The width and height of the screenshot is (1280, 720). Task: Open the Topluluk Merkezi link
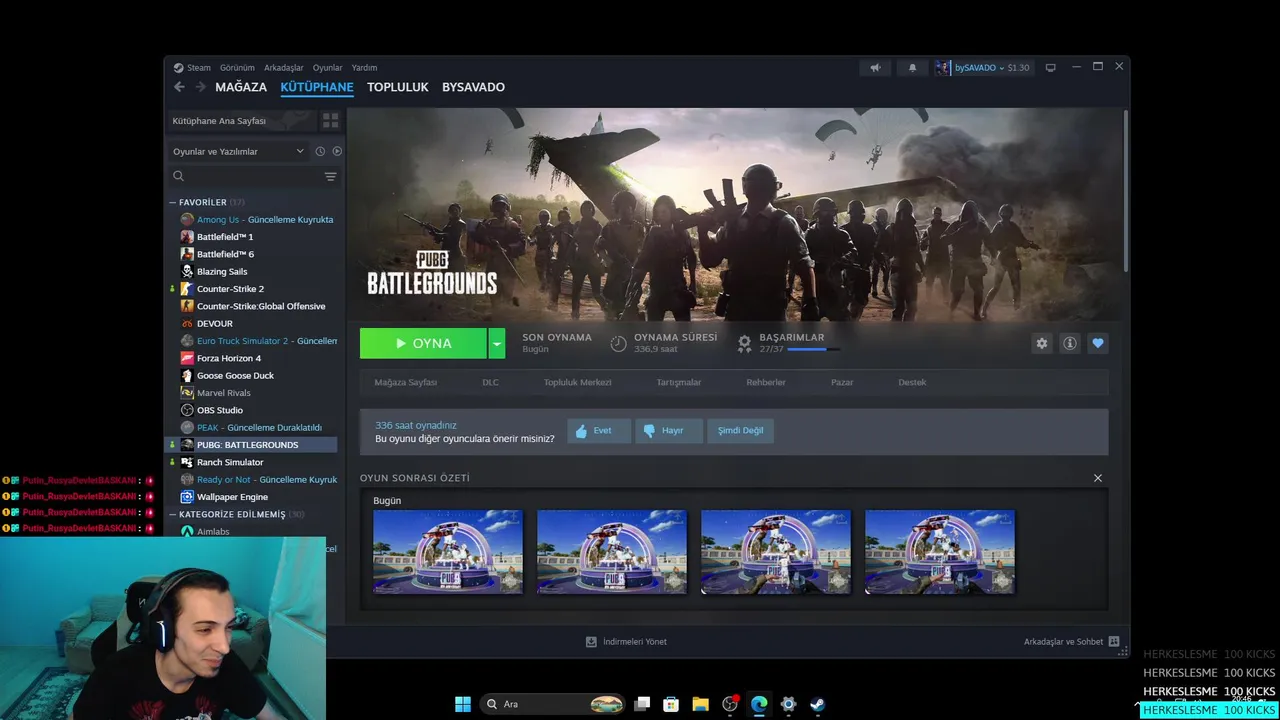[x=577, y=382]
